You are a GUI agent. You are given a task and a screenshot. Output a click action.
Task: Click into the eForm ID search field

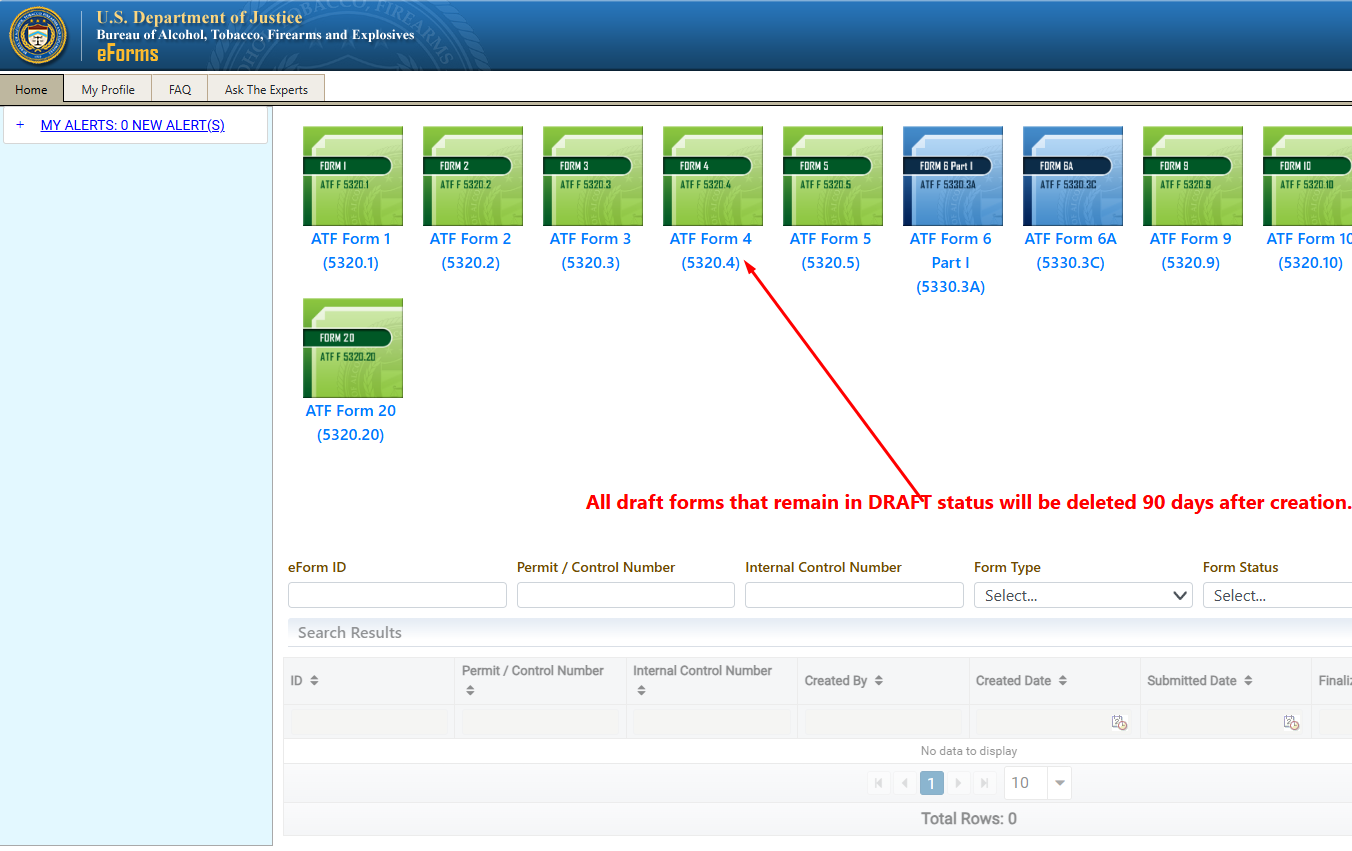tap(397, 596)
